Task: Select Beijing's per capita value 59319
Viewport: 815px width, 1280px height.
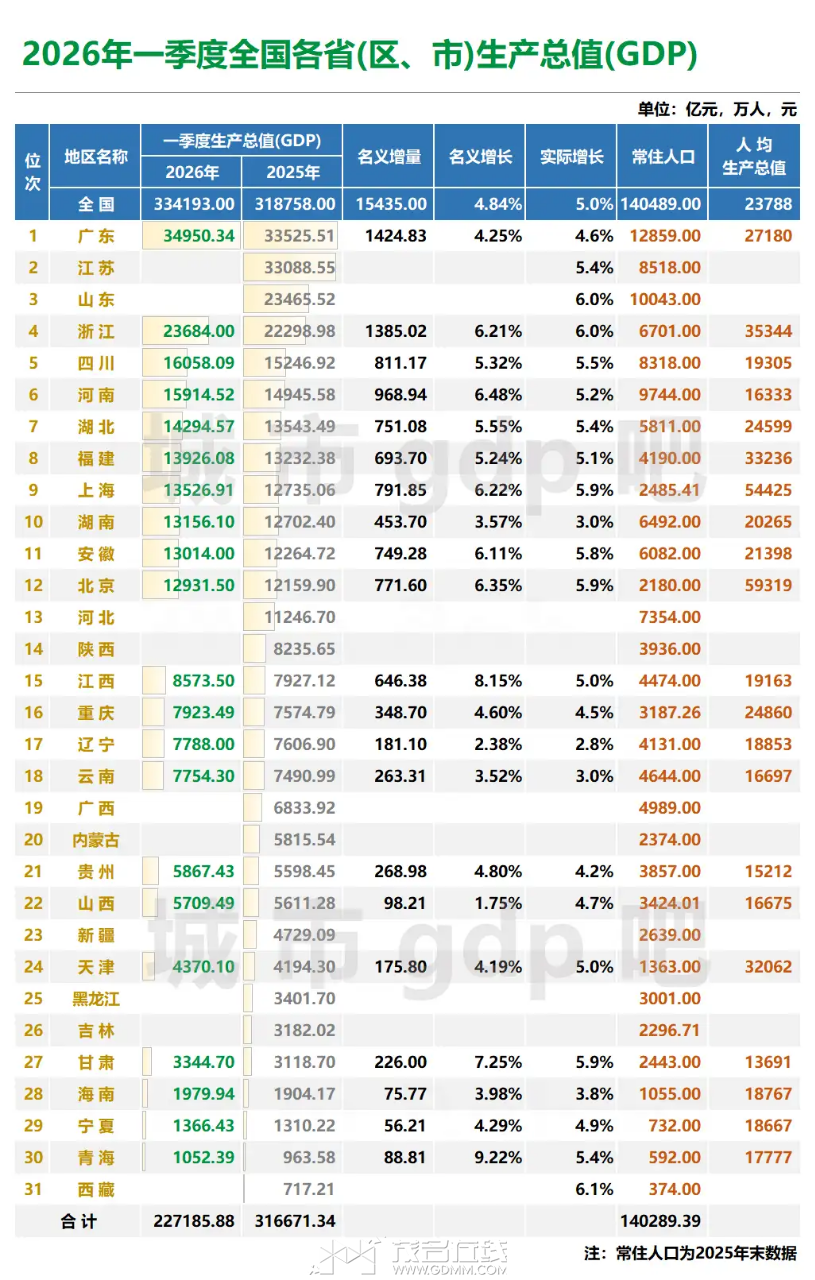Action: tap(768, 585)
